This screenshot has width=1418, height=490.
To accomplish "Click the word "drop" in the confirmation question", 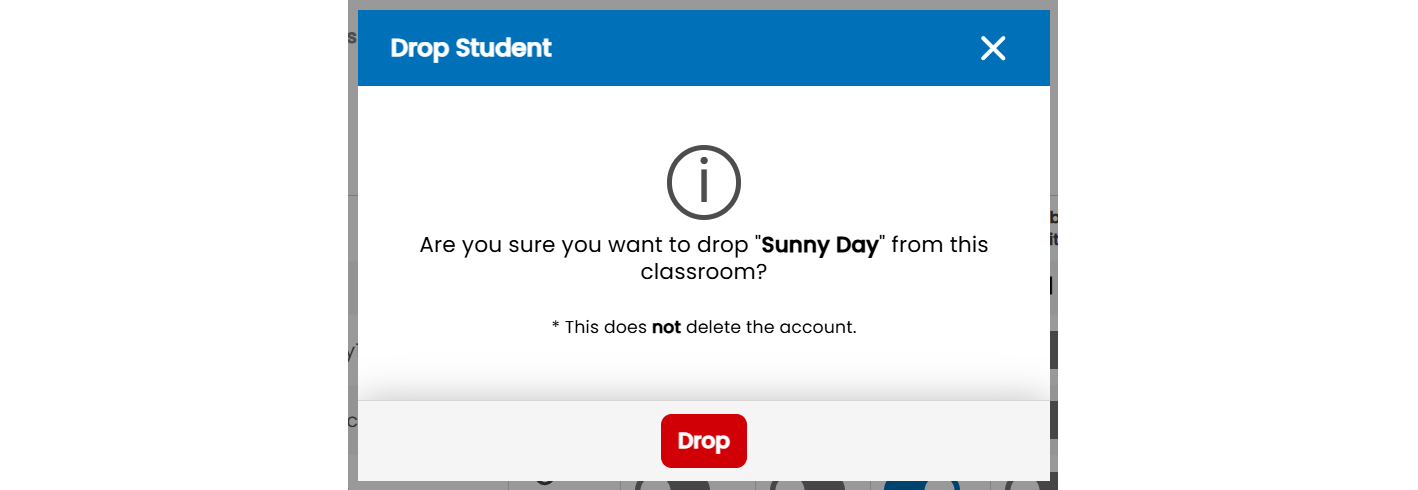I will (x=725, y=247).
